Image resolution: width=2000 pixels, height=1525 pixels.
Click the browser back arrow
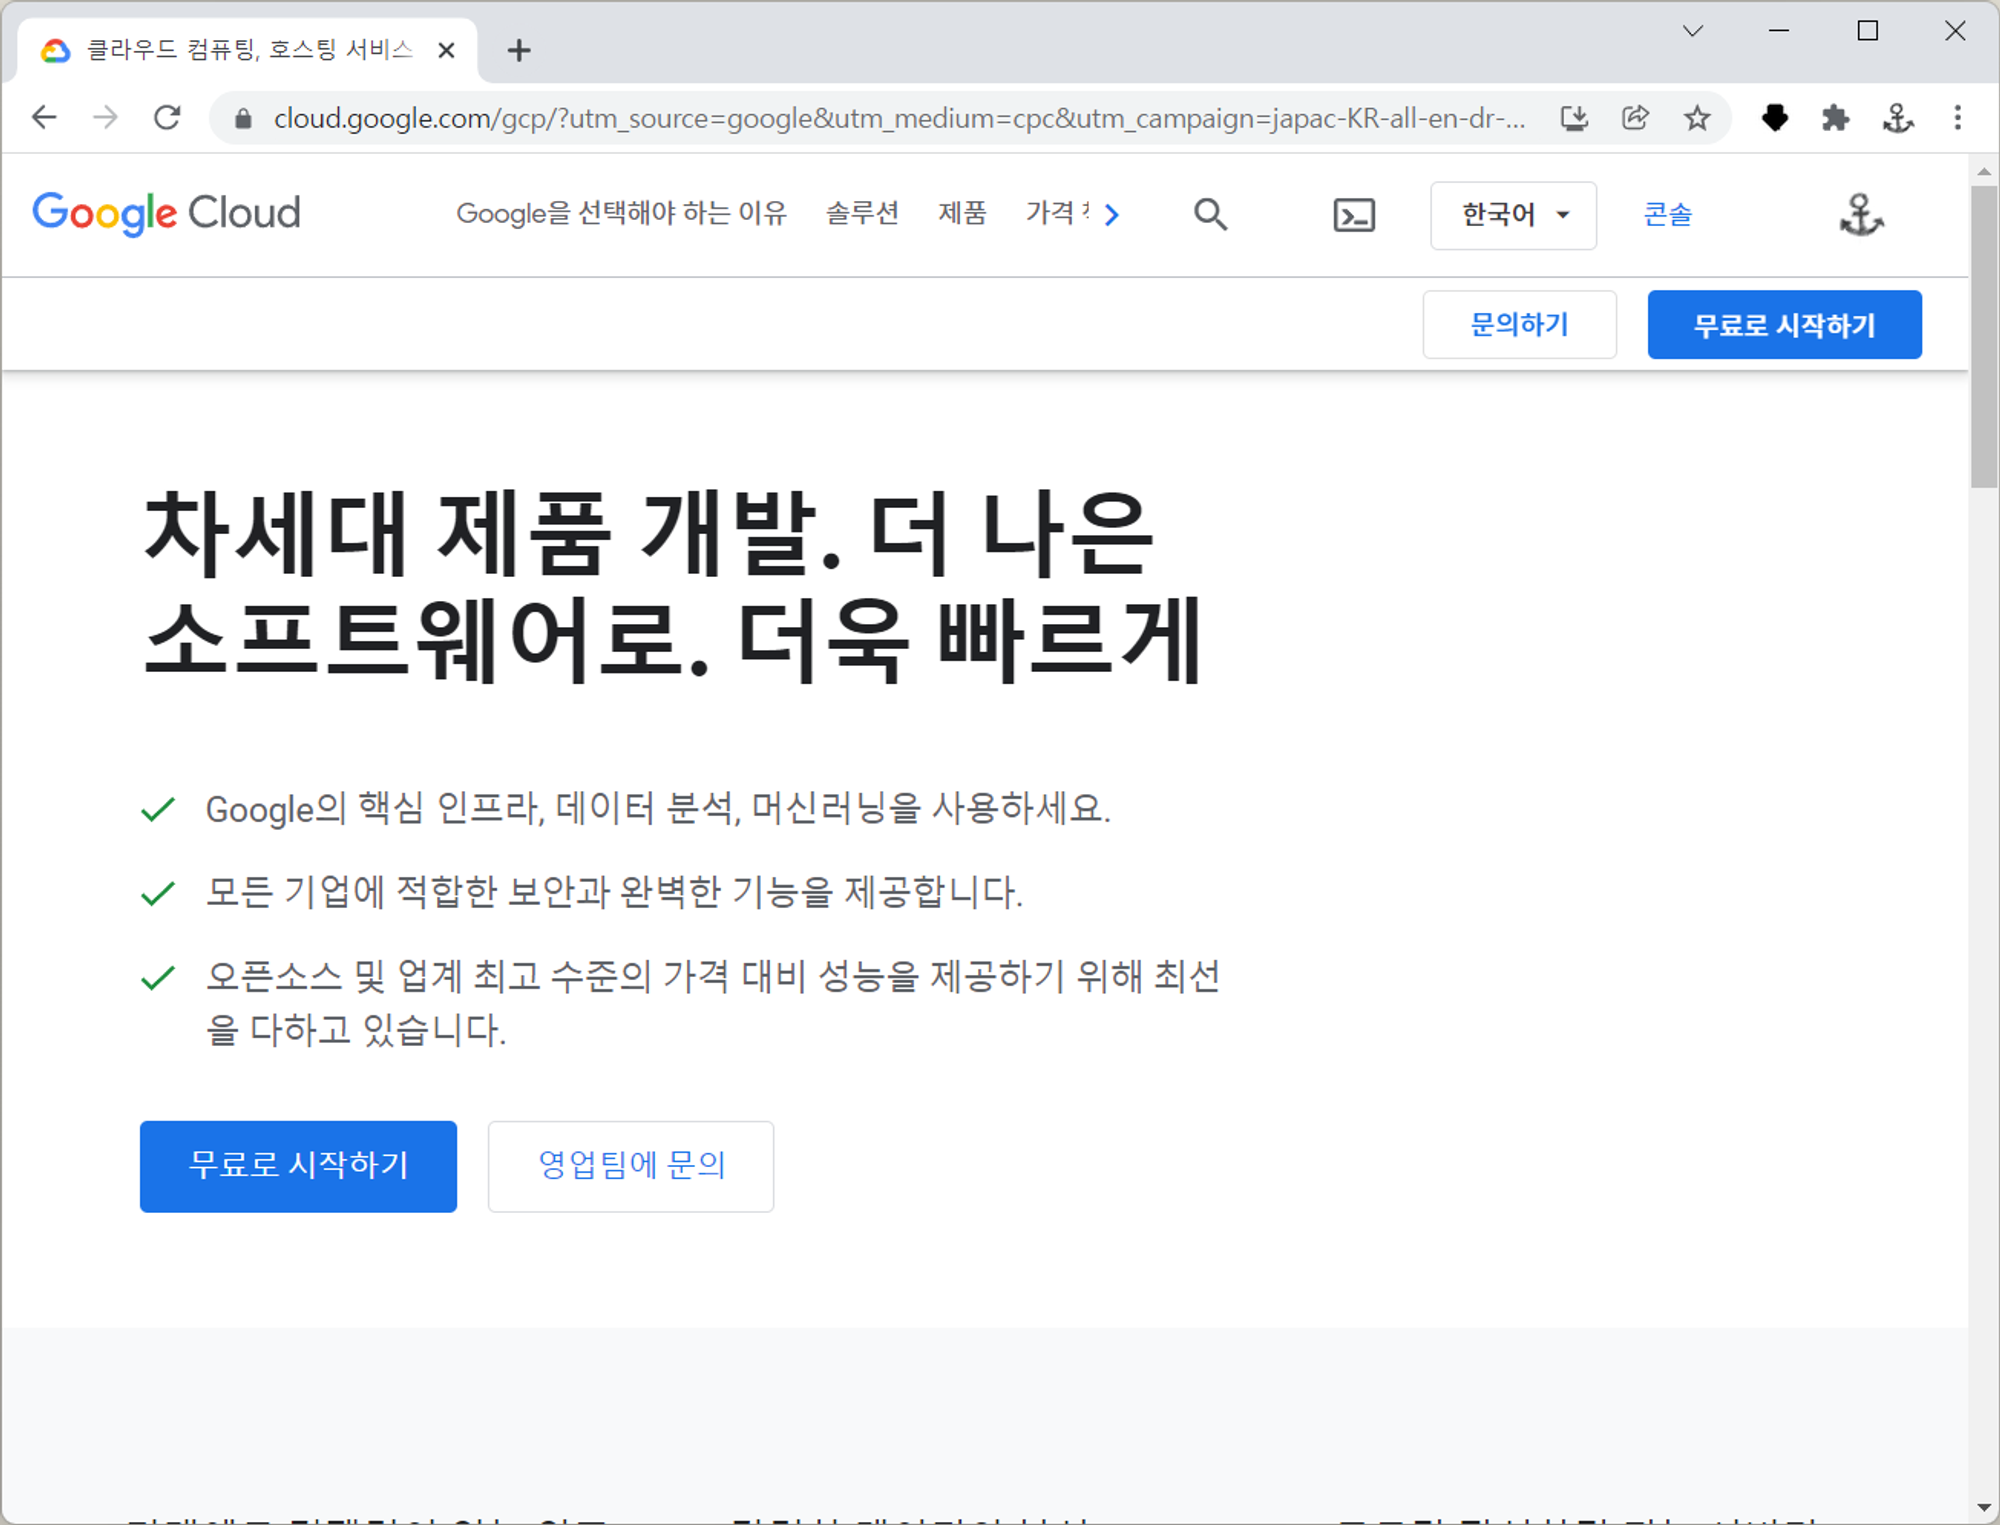click(x=44, y=118)
